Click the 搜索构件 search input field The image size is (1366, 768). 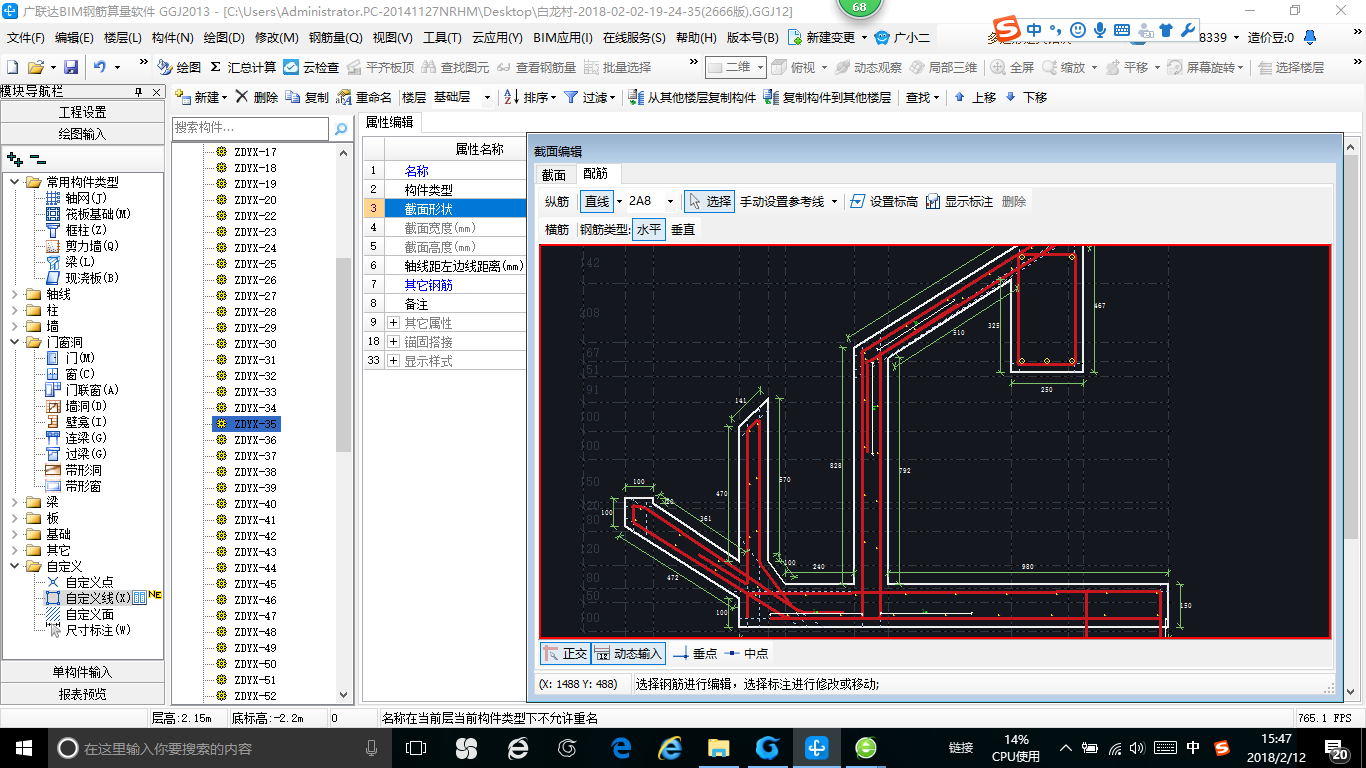[x=250, y=129]
